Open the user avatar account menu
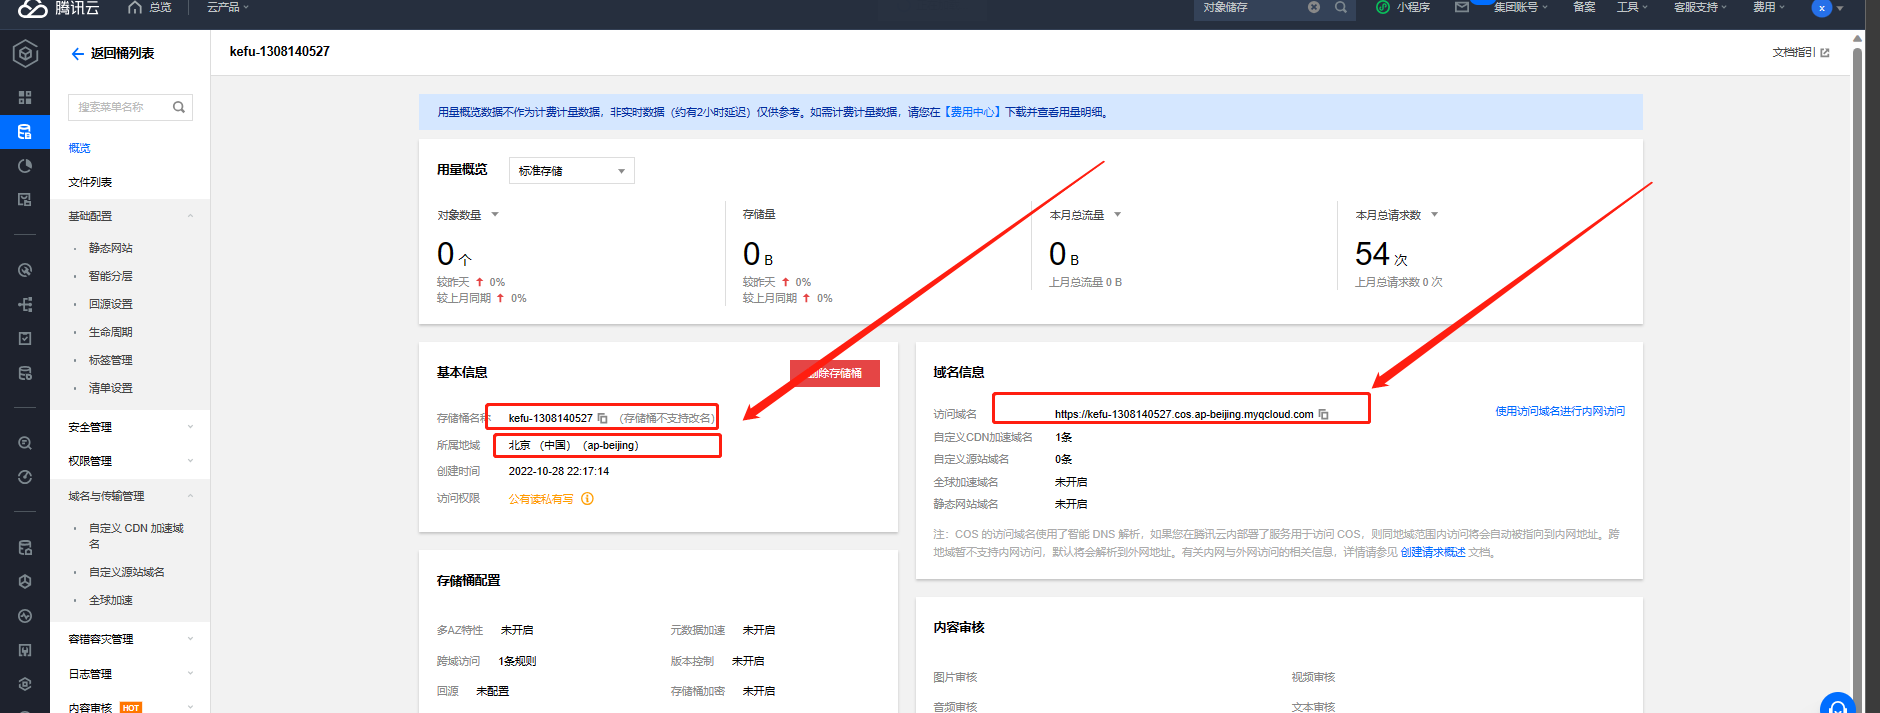The width and height of the screenshot is (1880, 713). tap(1827, 8)
